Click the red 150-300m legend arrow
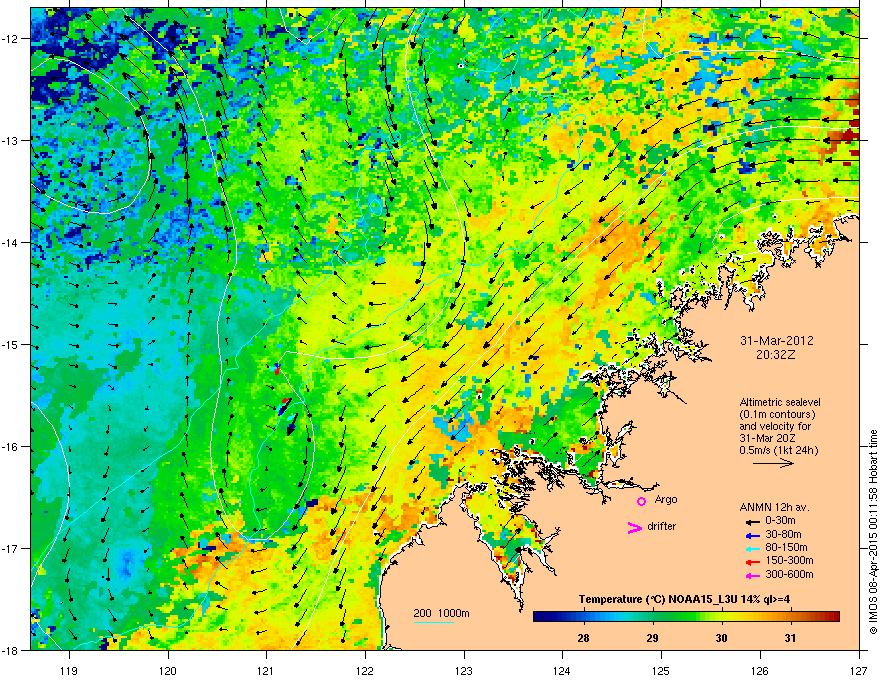This screenshot has height=680, width=880. [751, 562]
